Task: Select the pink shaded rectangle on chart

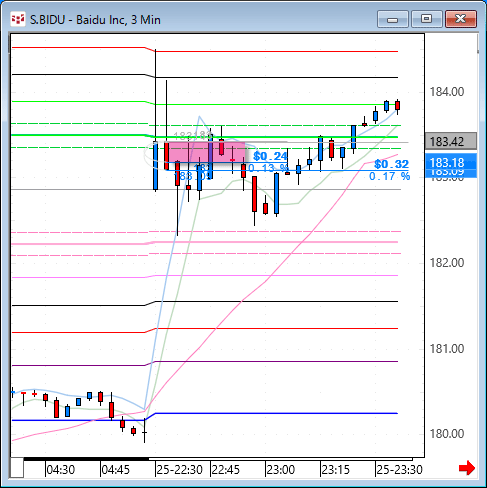Action: (207, 152)
